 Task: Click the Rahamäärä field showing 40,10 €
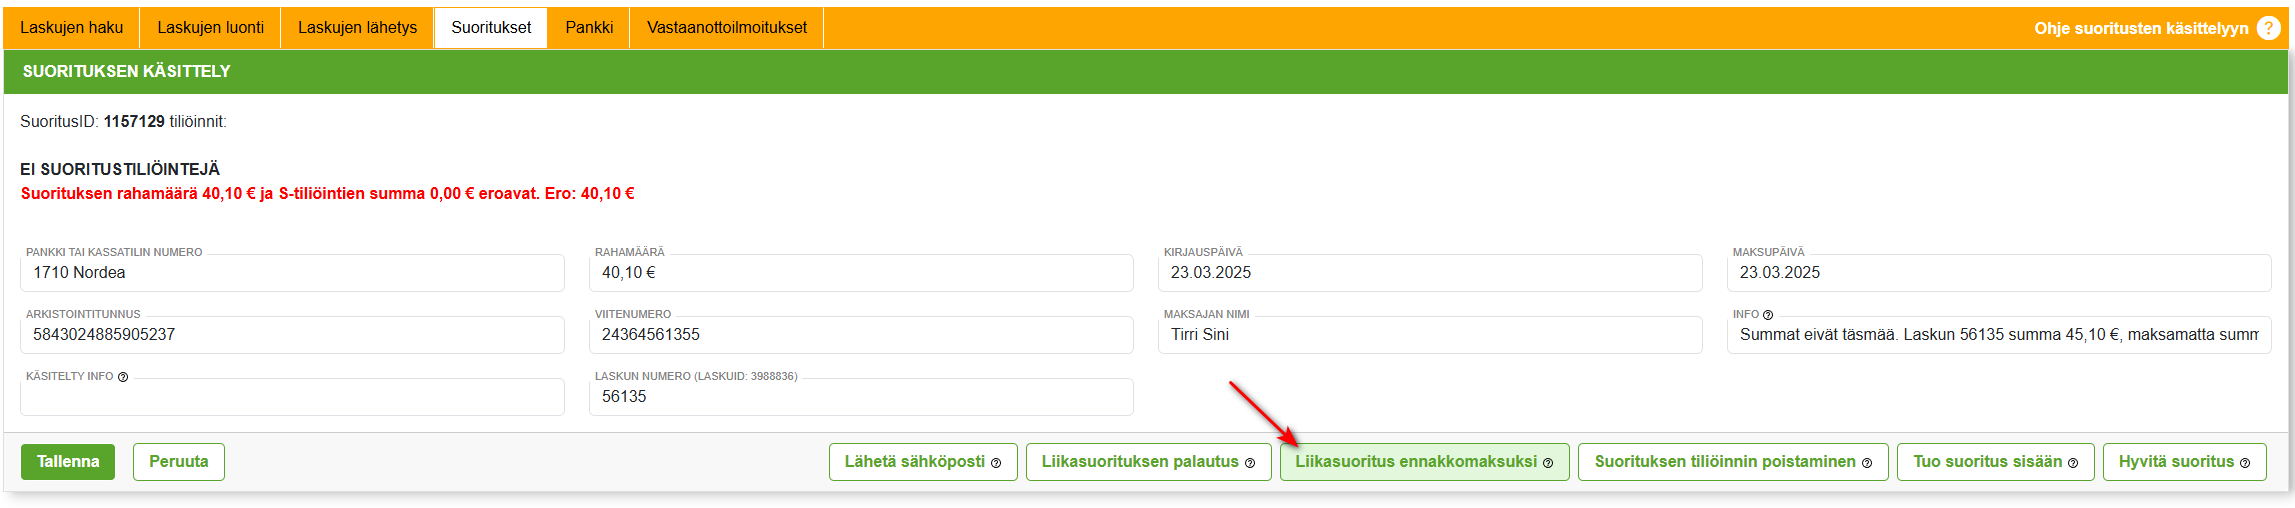[x=860, y=273]
